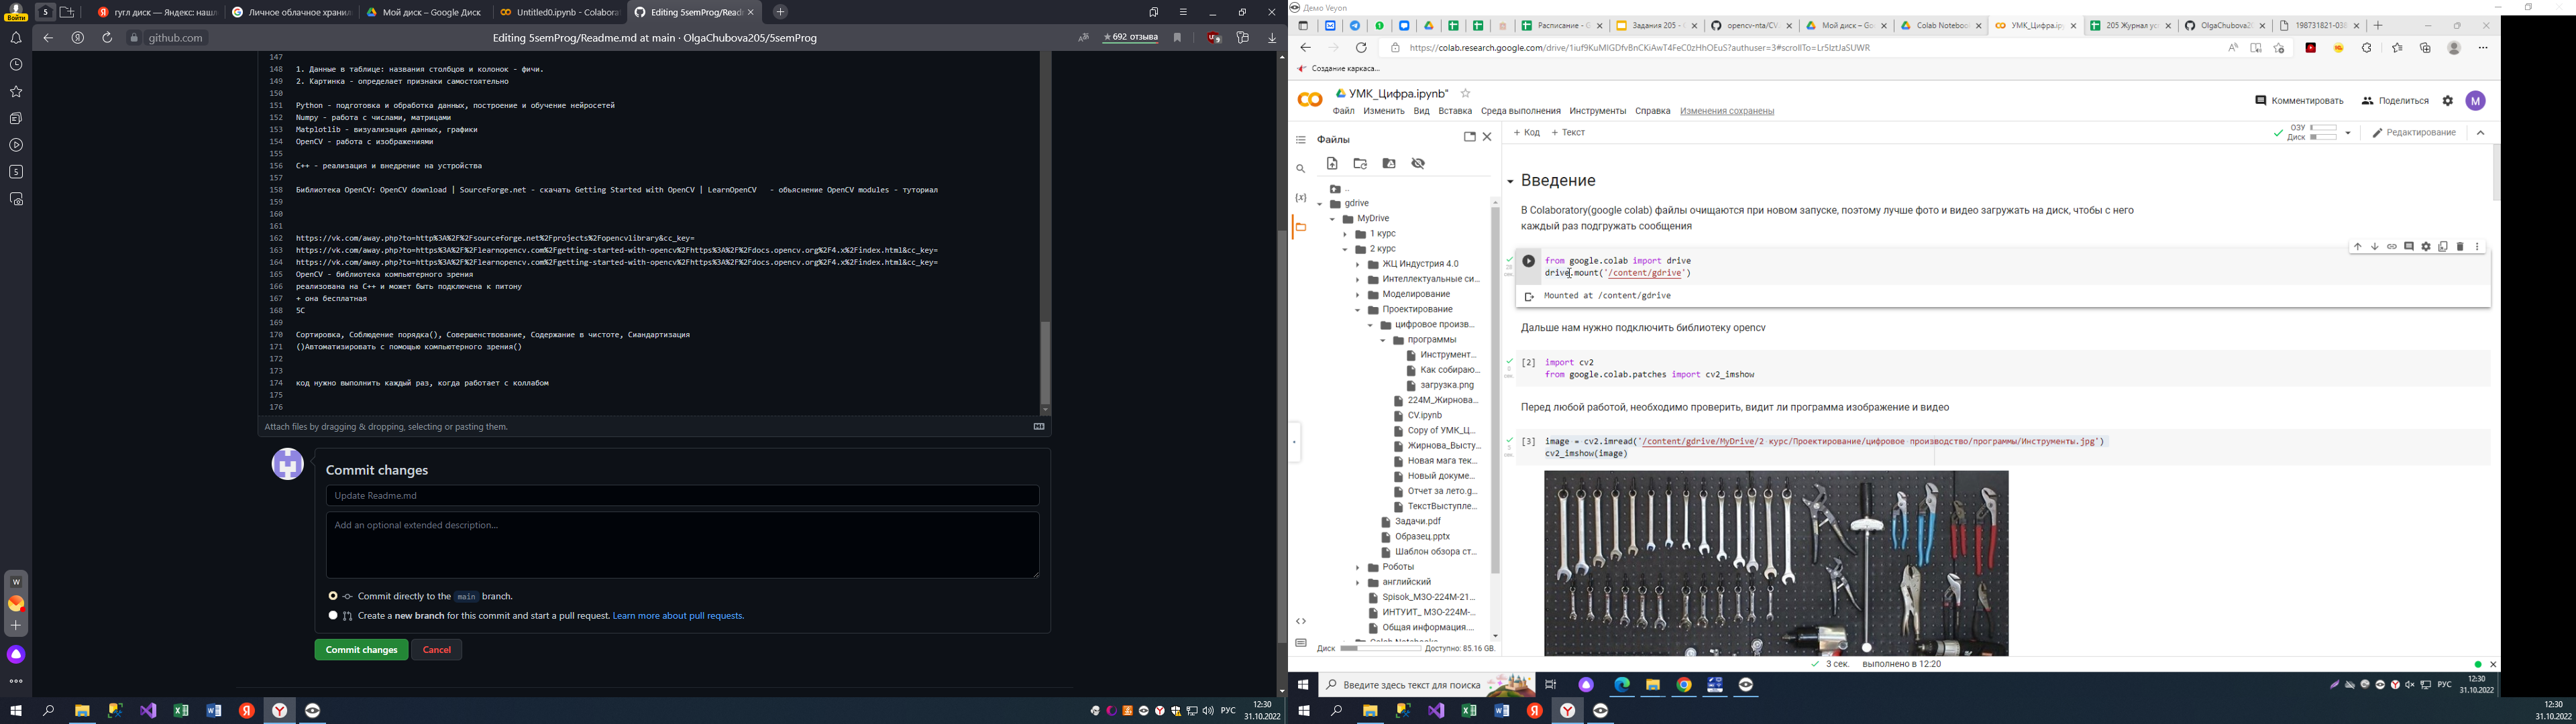
Task: Open the RAM/Disk resources dropdown arrow
Action: pos(2348,133)
